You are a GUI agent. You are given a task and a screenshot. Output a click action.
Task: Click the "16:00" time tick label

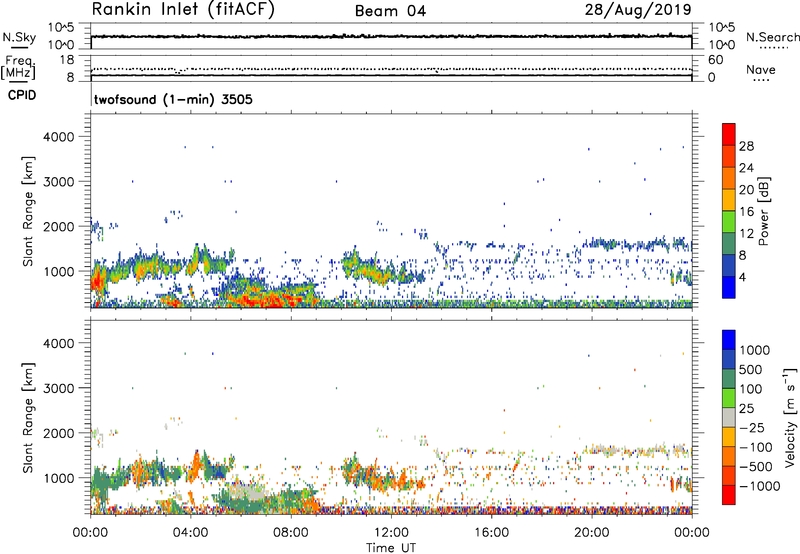point(491,533)
